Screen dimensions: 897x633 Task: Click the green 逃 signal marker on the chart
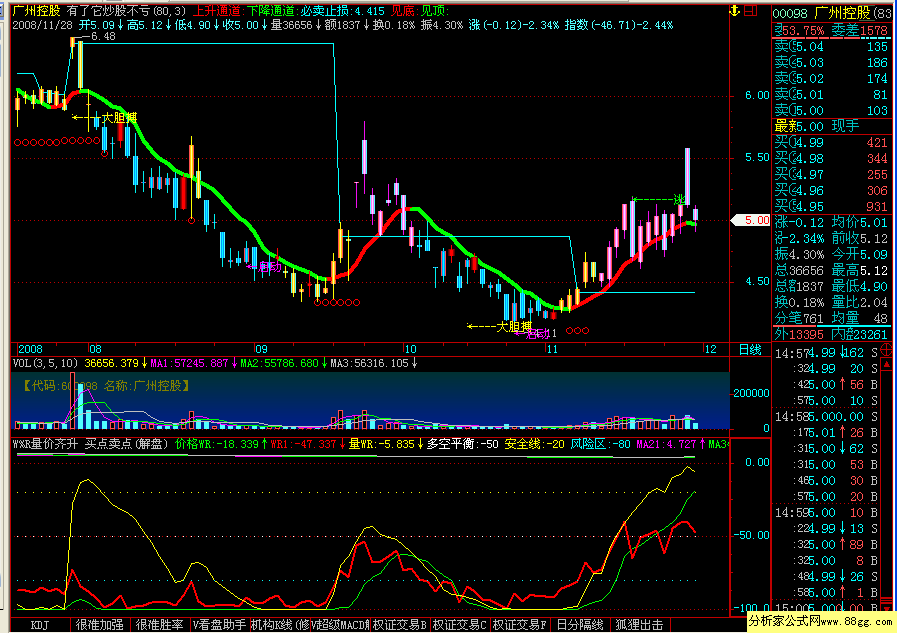pos(679,200)
